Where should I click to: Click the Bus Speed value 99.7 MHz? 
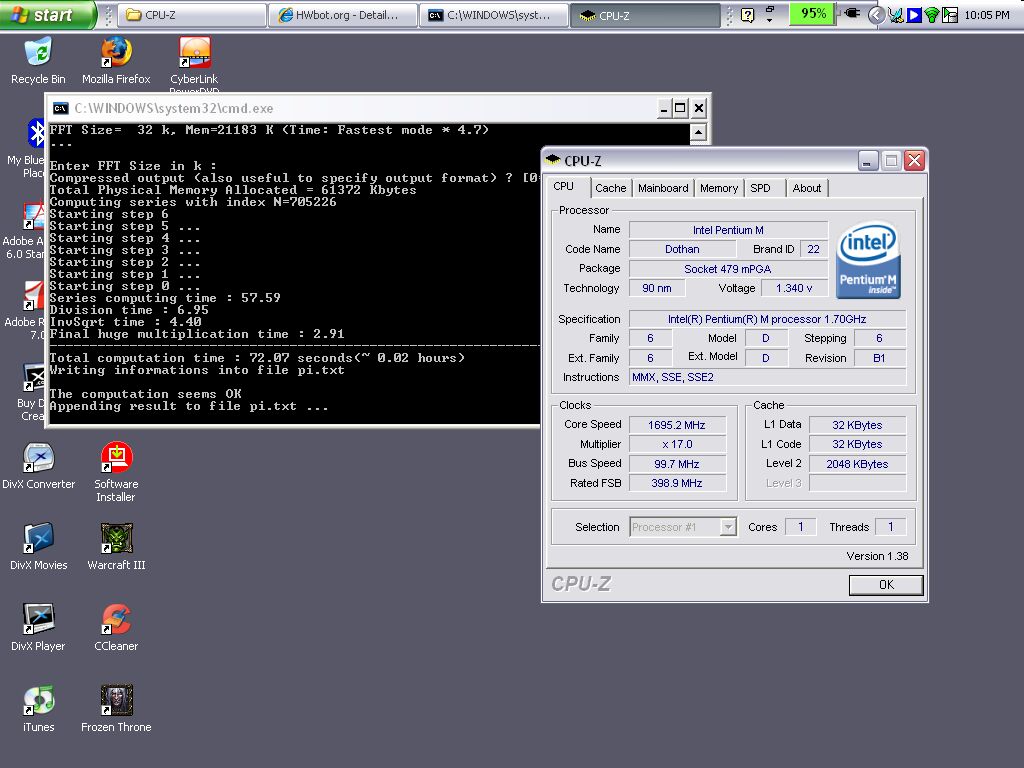pos(677,464)
